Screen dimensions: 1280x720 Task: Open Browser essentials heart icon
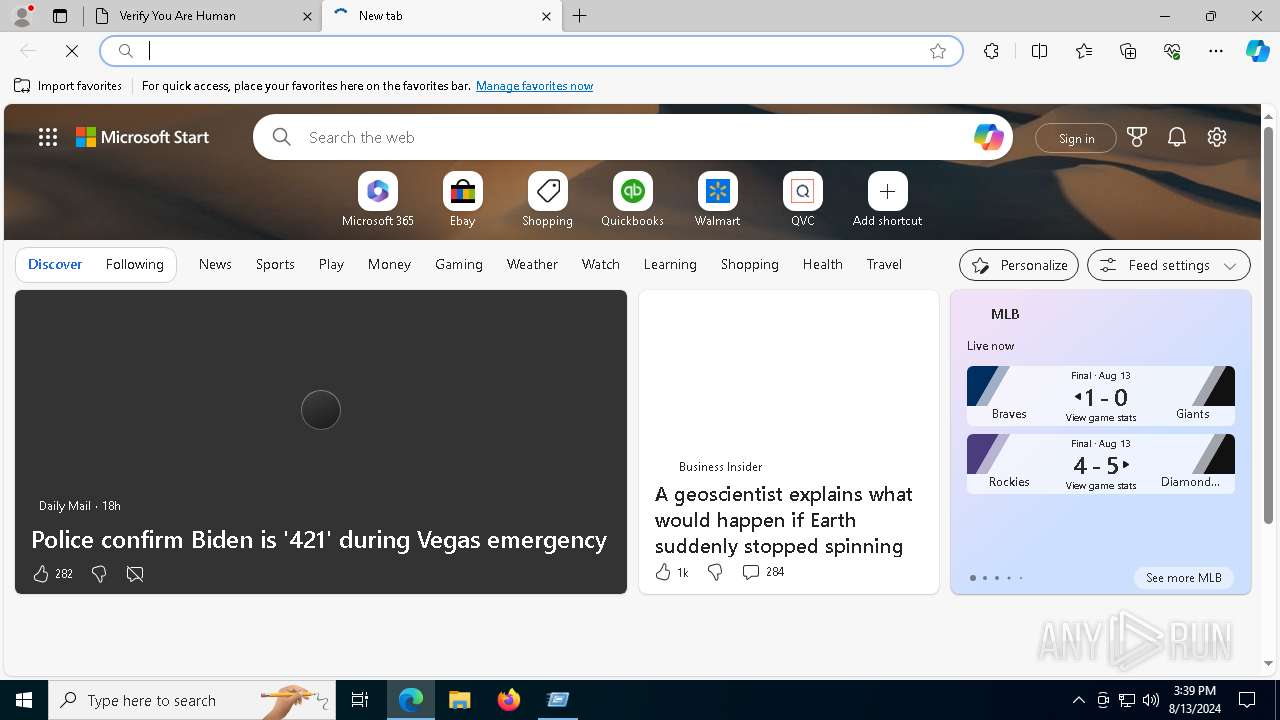1172,51
